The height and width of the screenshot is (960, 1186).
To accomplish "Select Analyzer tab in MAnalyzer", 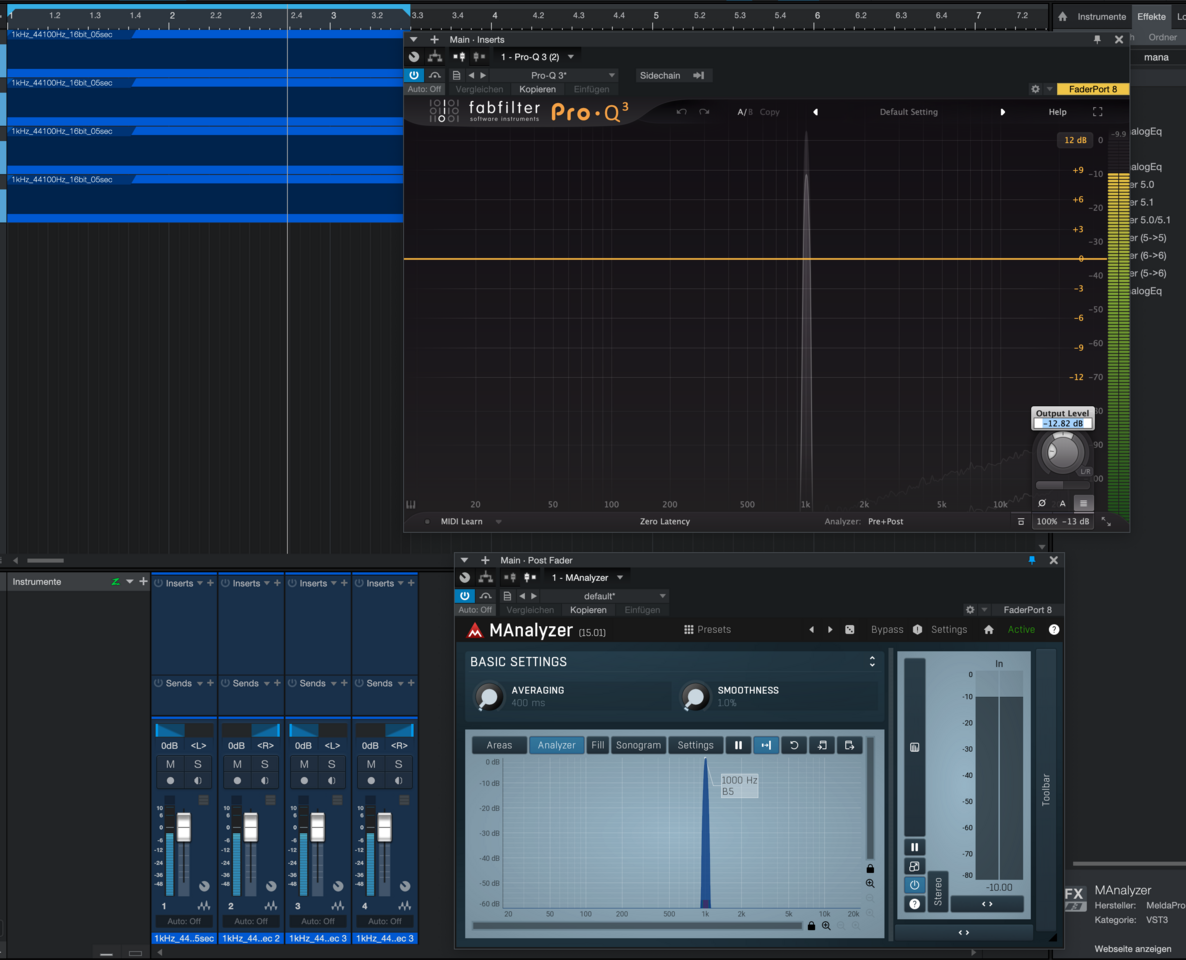I will (x=556, y=745).
